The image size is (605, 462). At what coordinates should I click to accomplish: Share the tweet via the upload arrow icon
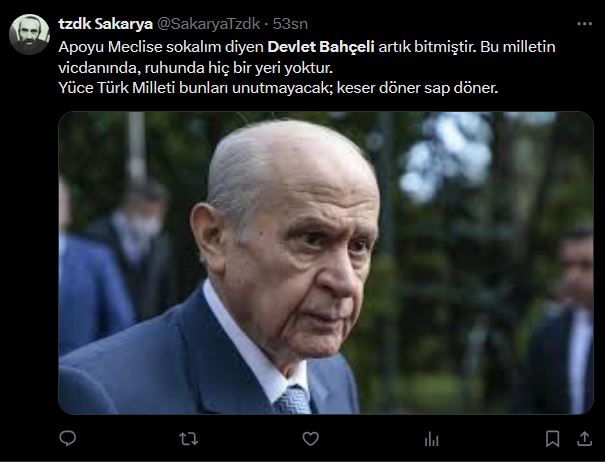(585, 438)
